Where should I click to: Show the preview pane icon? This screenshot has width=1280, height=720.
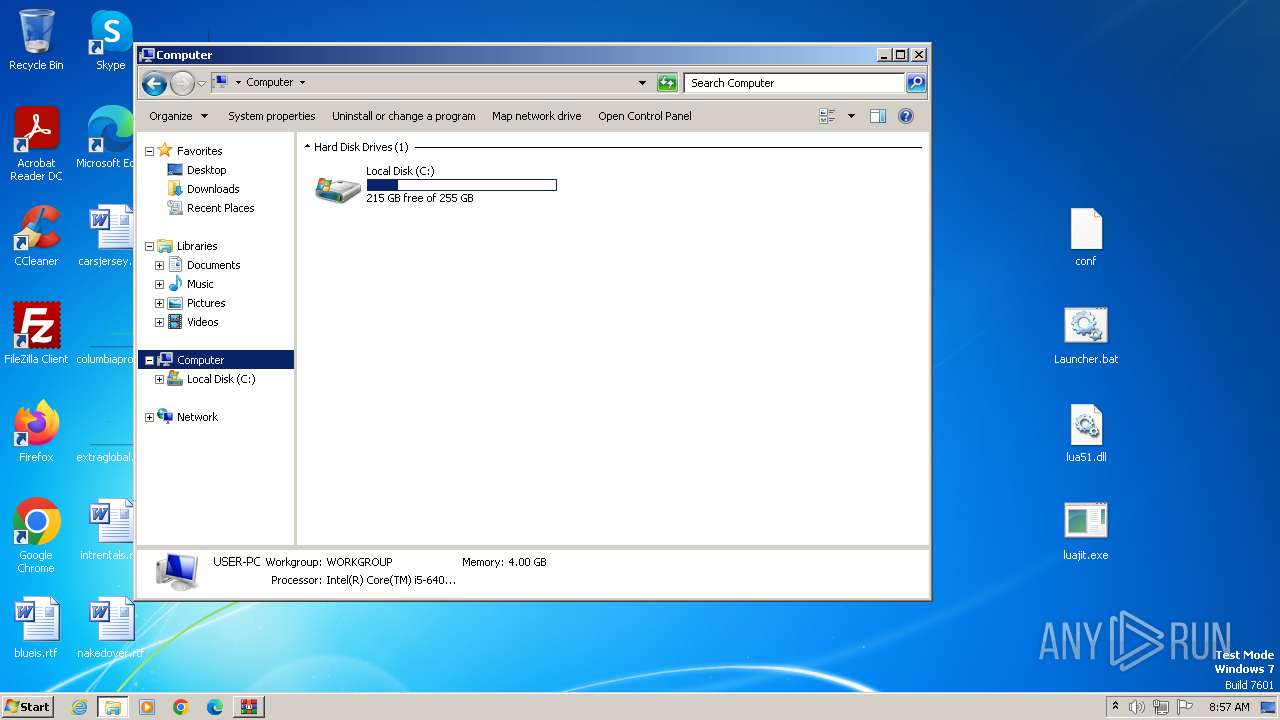point(878,116)
